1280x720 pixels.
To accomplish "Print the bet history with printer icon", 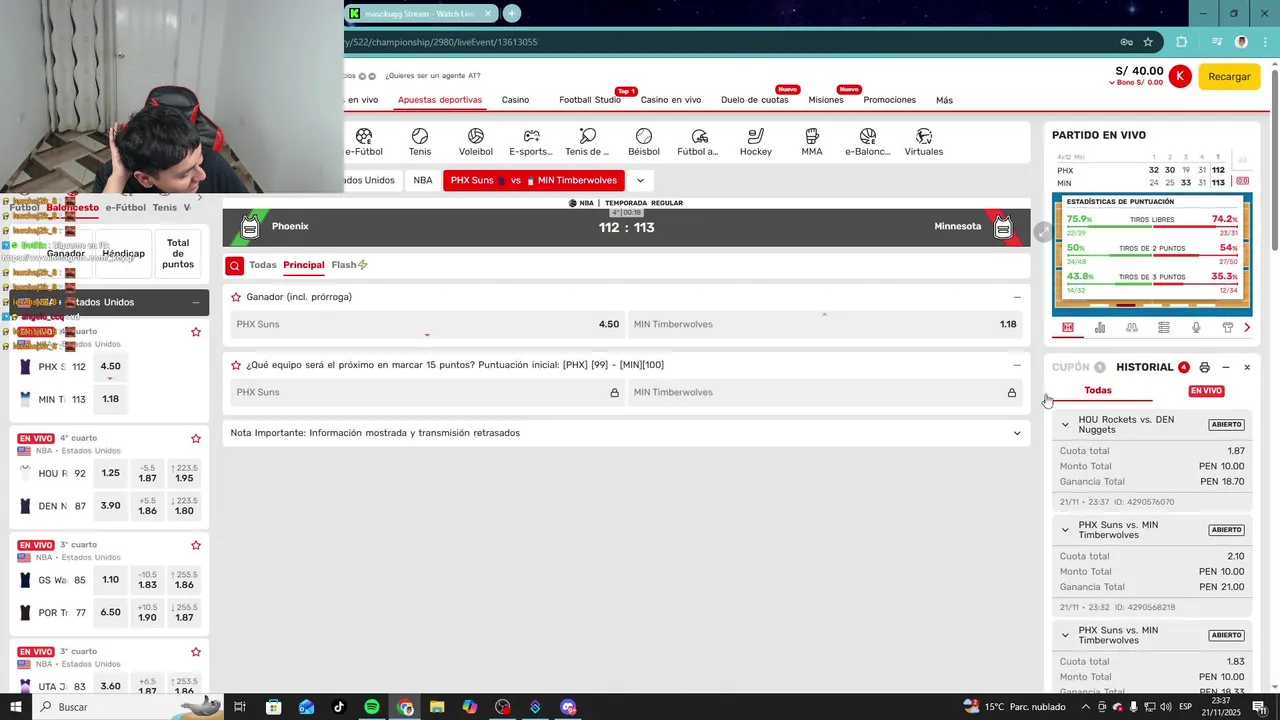I will click(1204, 367).
